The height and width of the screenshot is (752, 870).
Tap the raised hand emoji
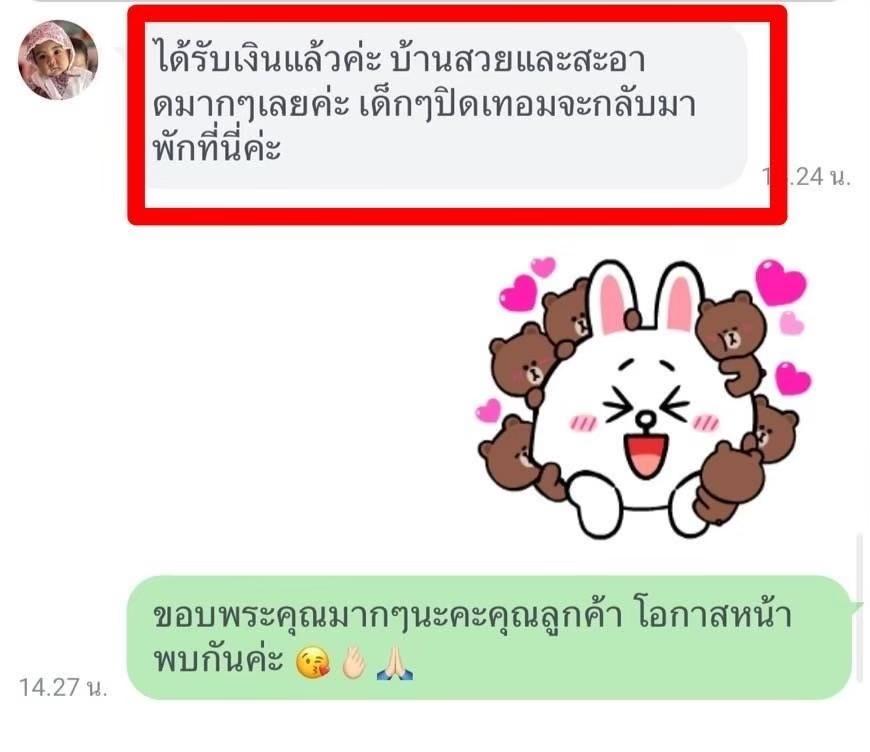tap(353, 663)
